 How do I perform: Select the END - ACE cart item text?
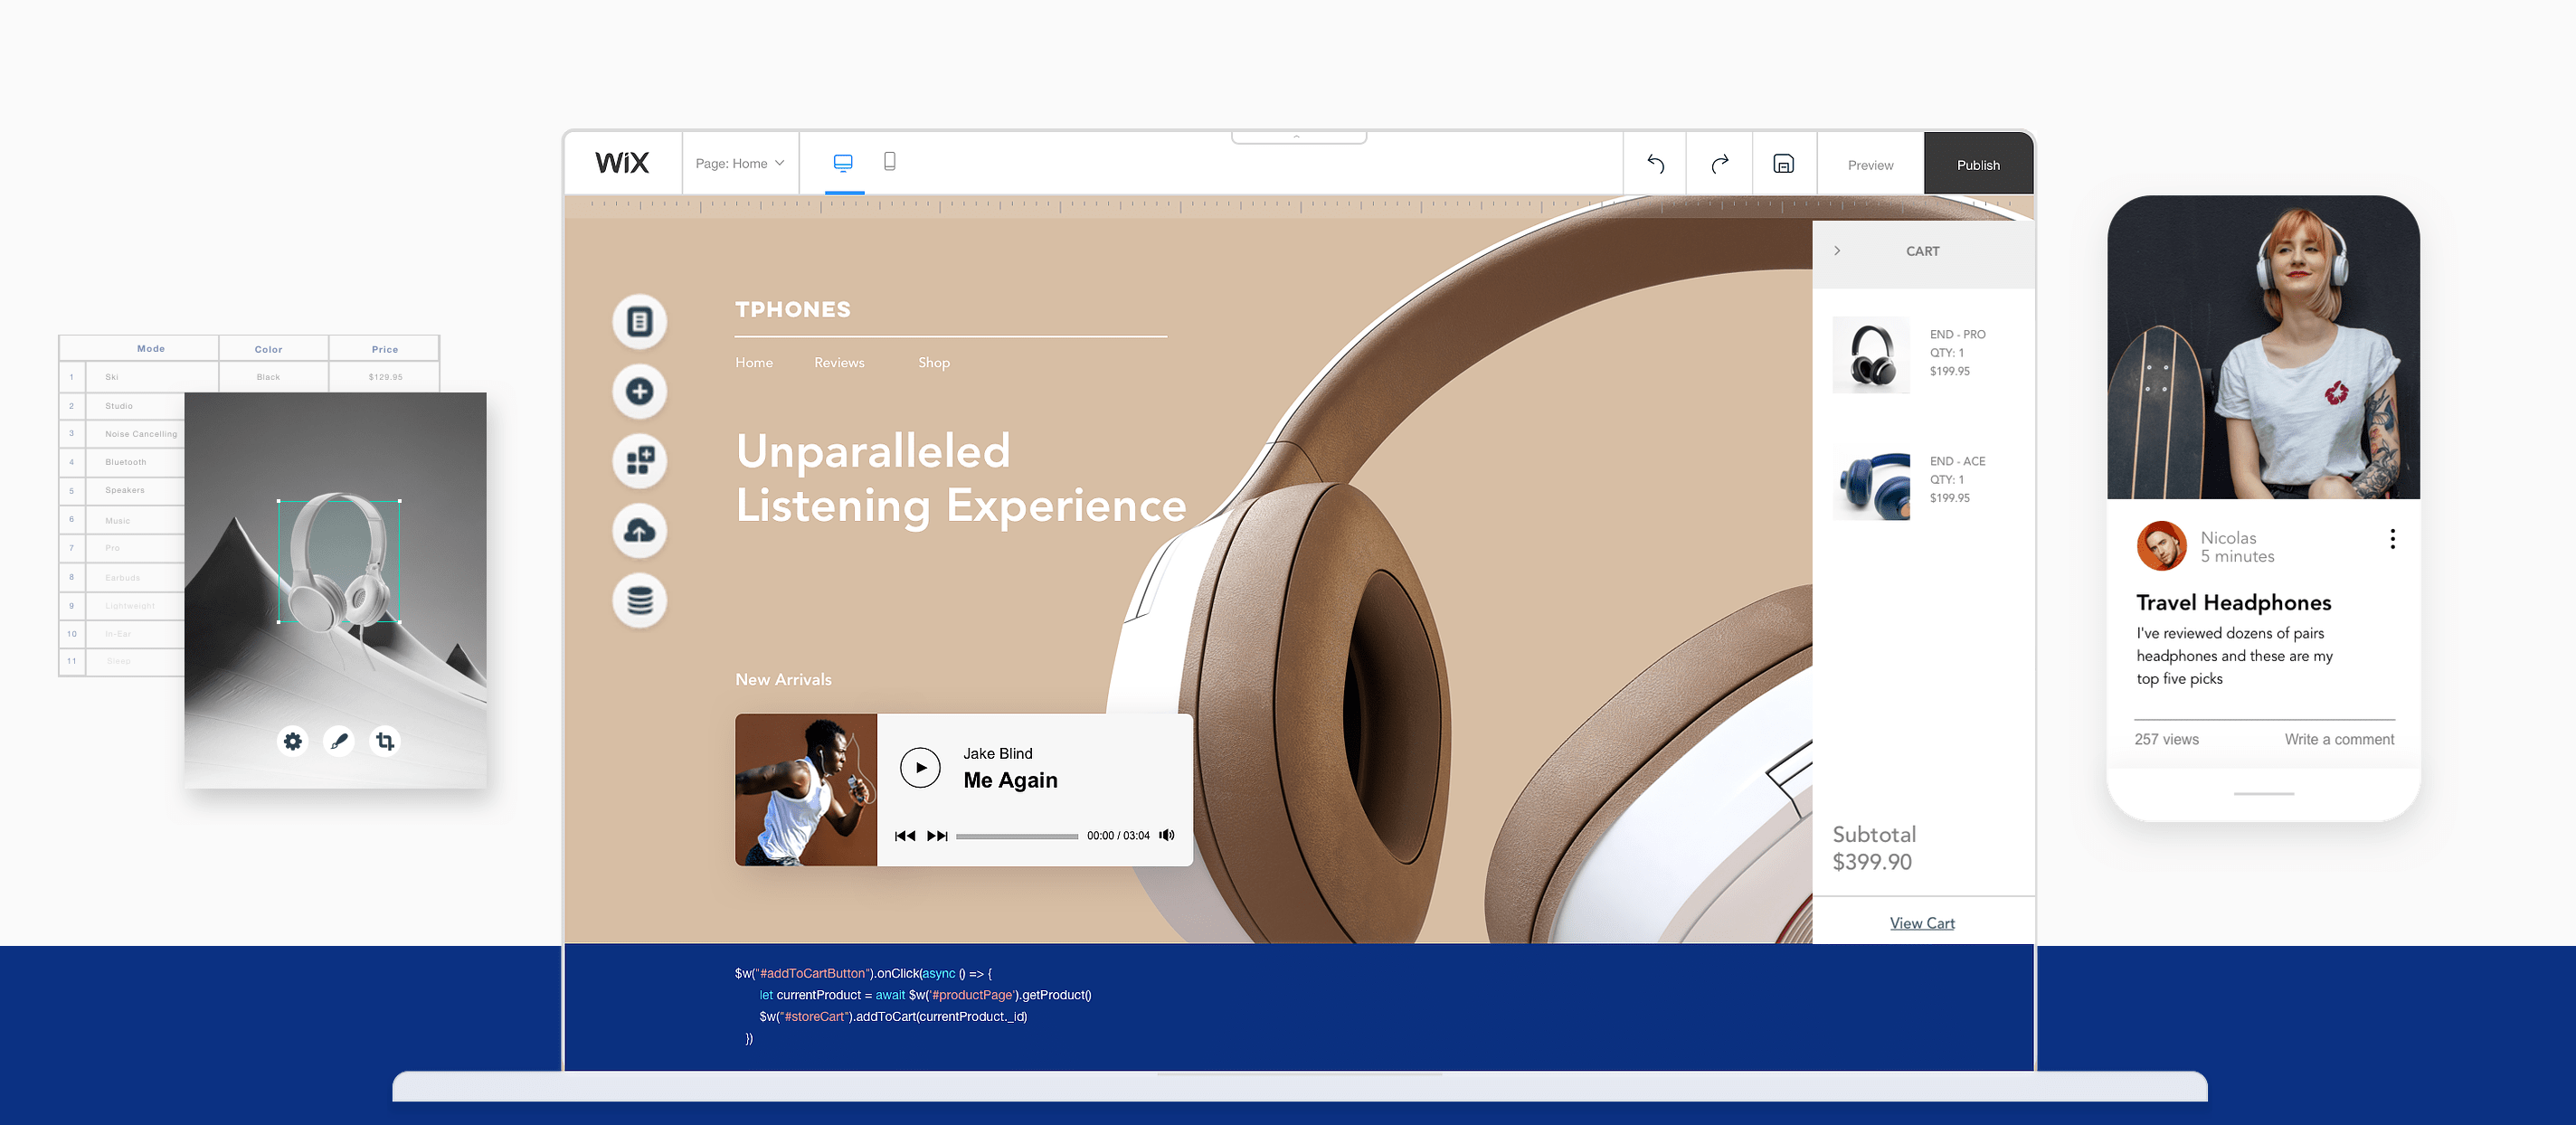pyautogui.click(x=1958, y=480)
